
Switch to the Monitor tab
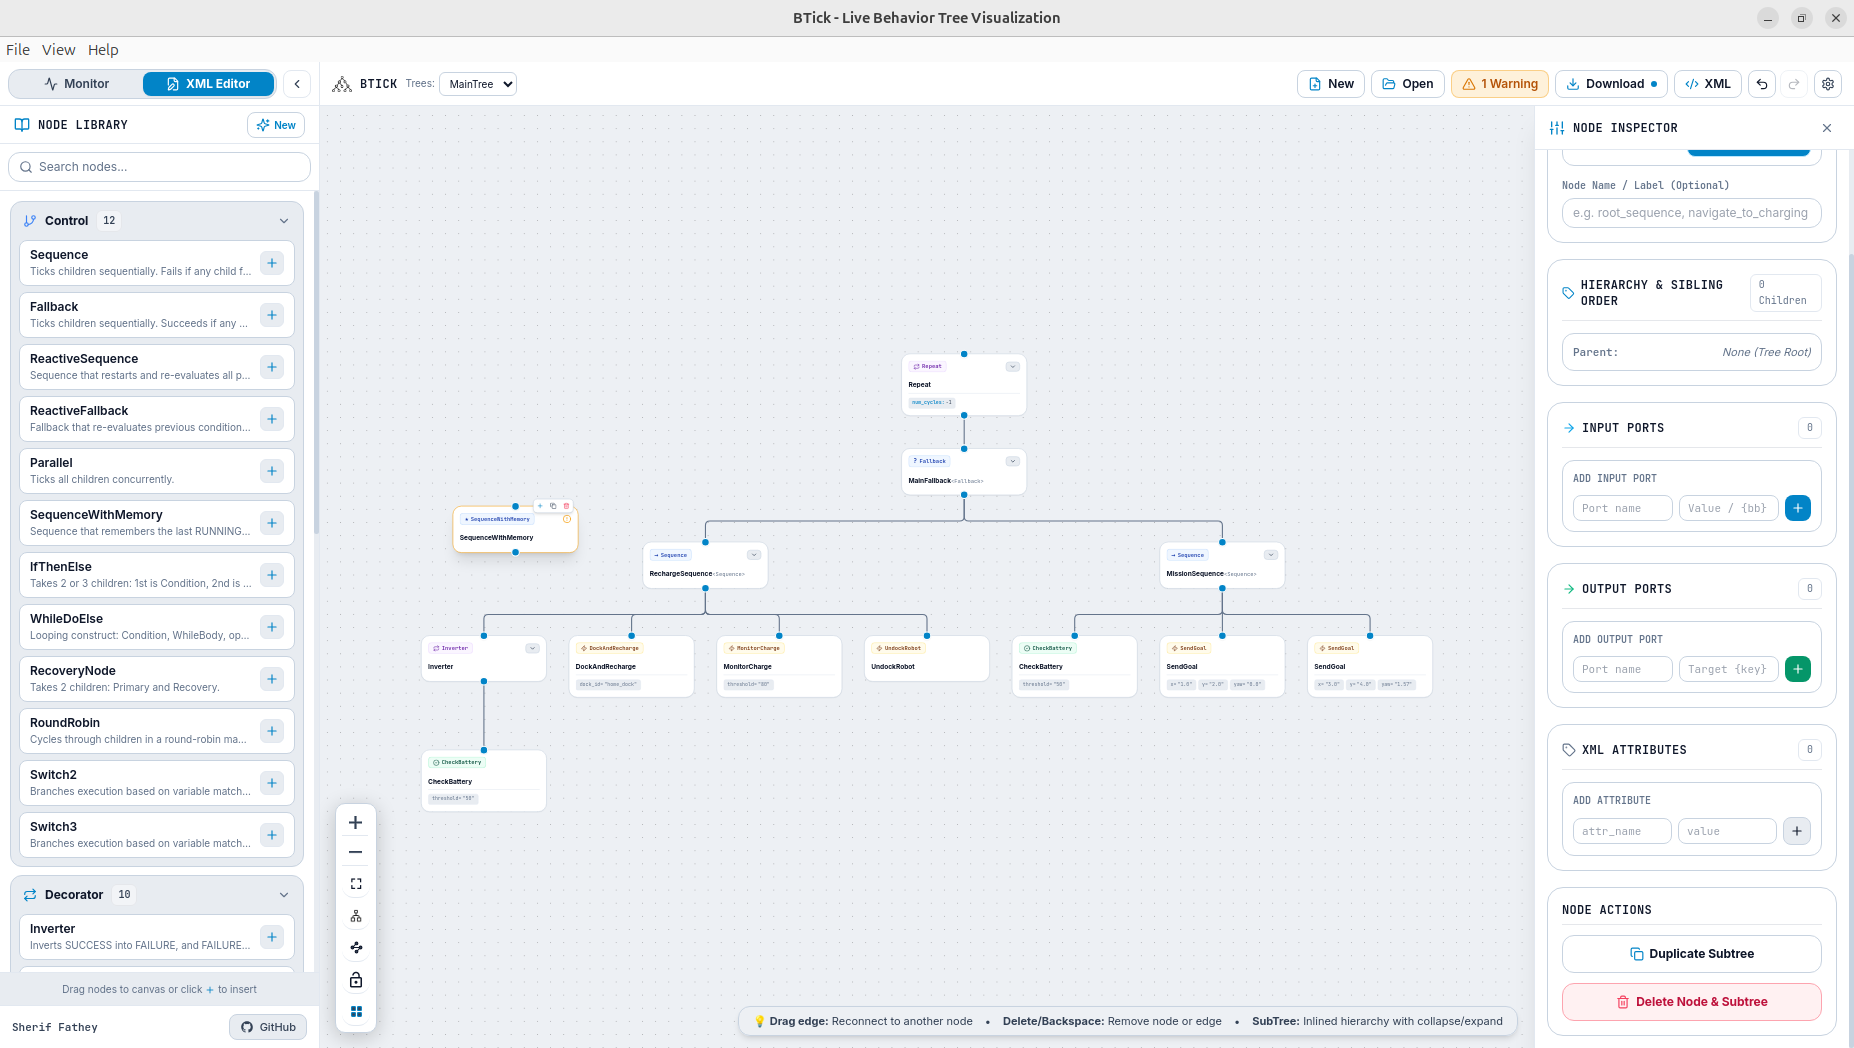point(76,84)
